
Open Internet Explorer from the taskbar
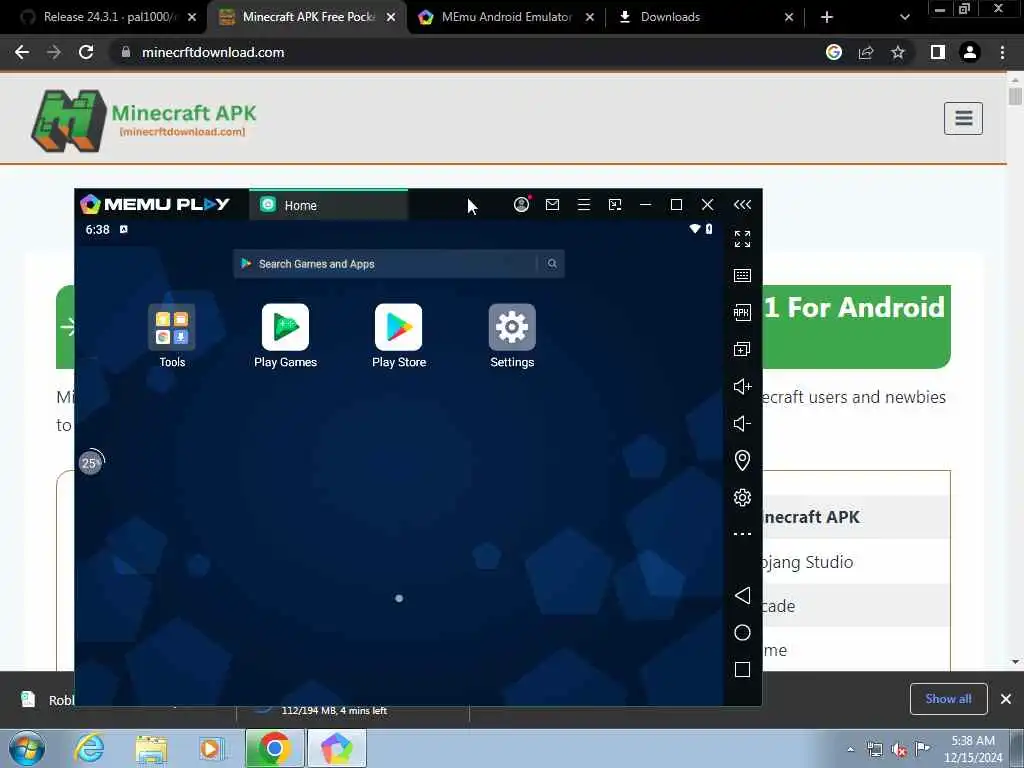tap(89, 748)
